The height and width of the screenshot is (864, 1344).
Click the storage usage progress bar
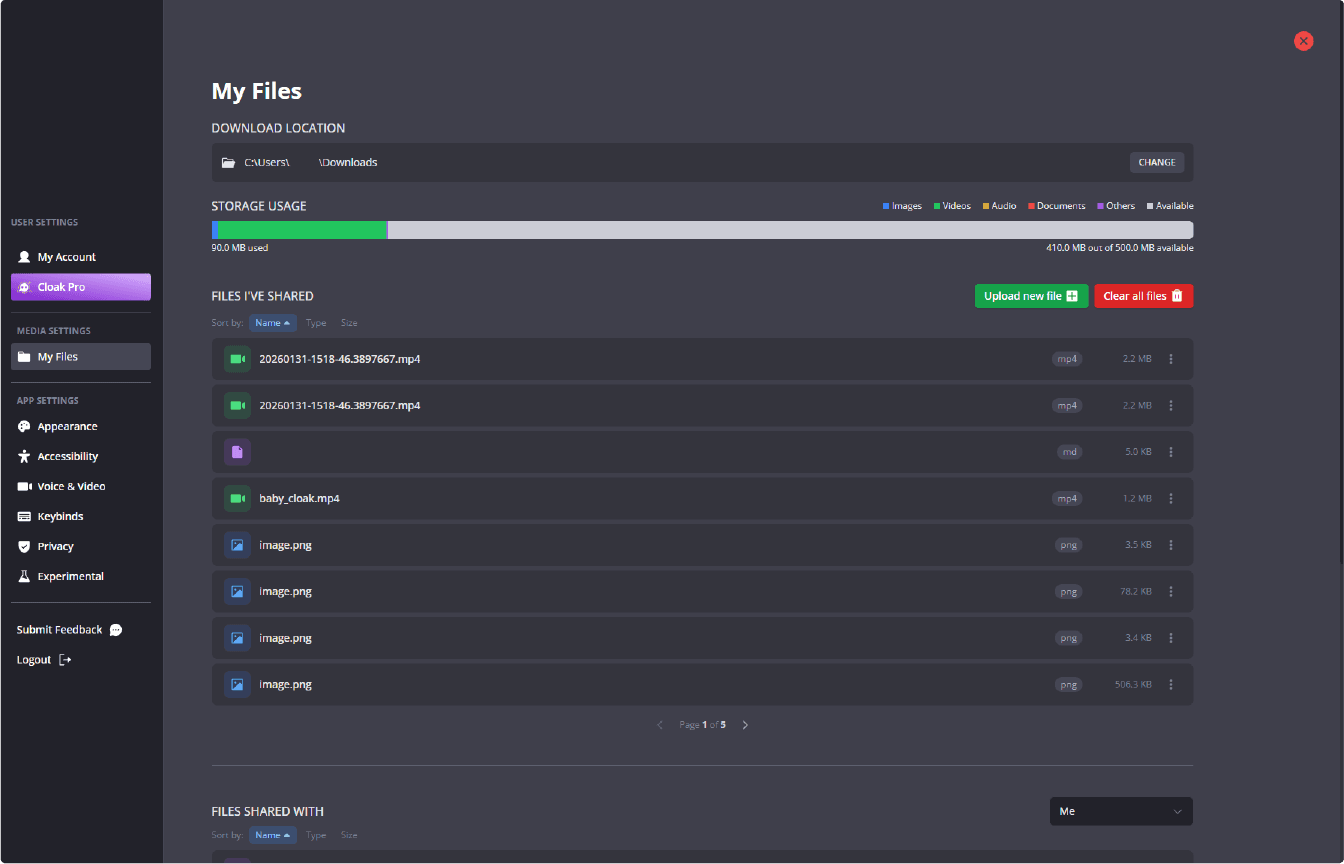pyautogui.click(x=700, y=229)
